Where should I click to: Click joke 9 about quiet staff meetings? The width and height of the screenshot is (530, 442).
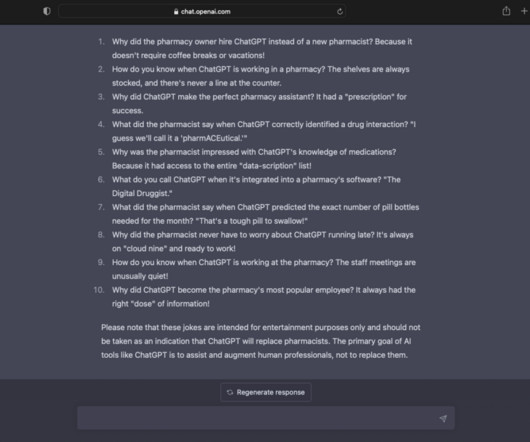point(264,269)
